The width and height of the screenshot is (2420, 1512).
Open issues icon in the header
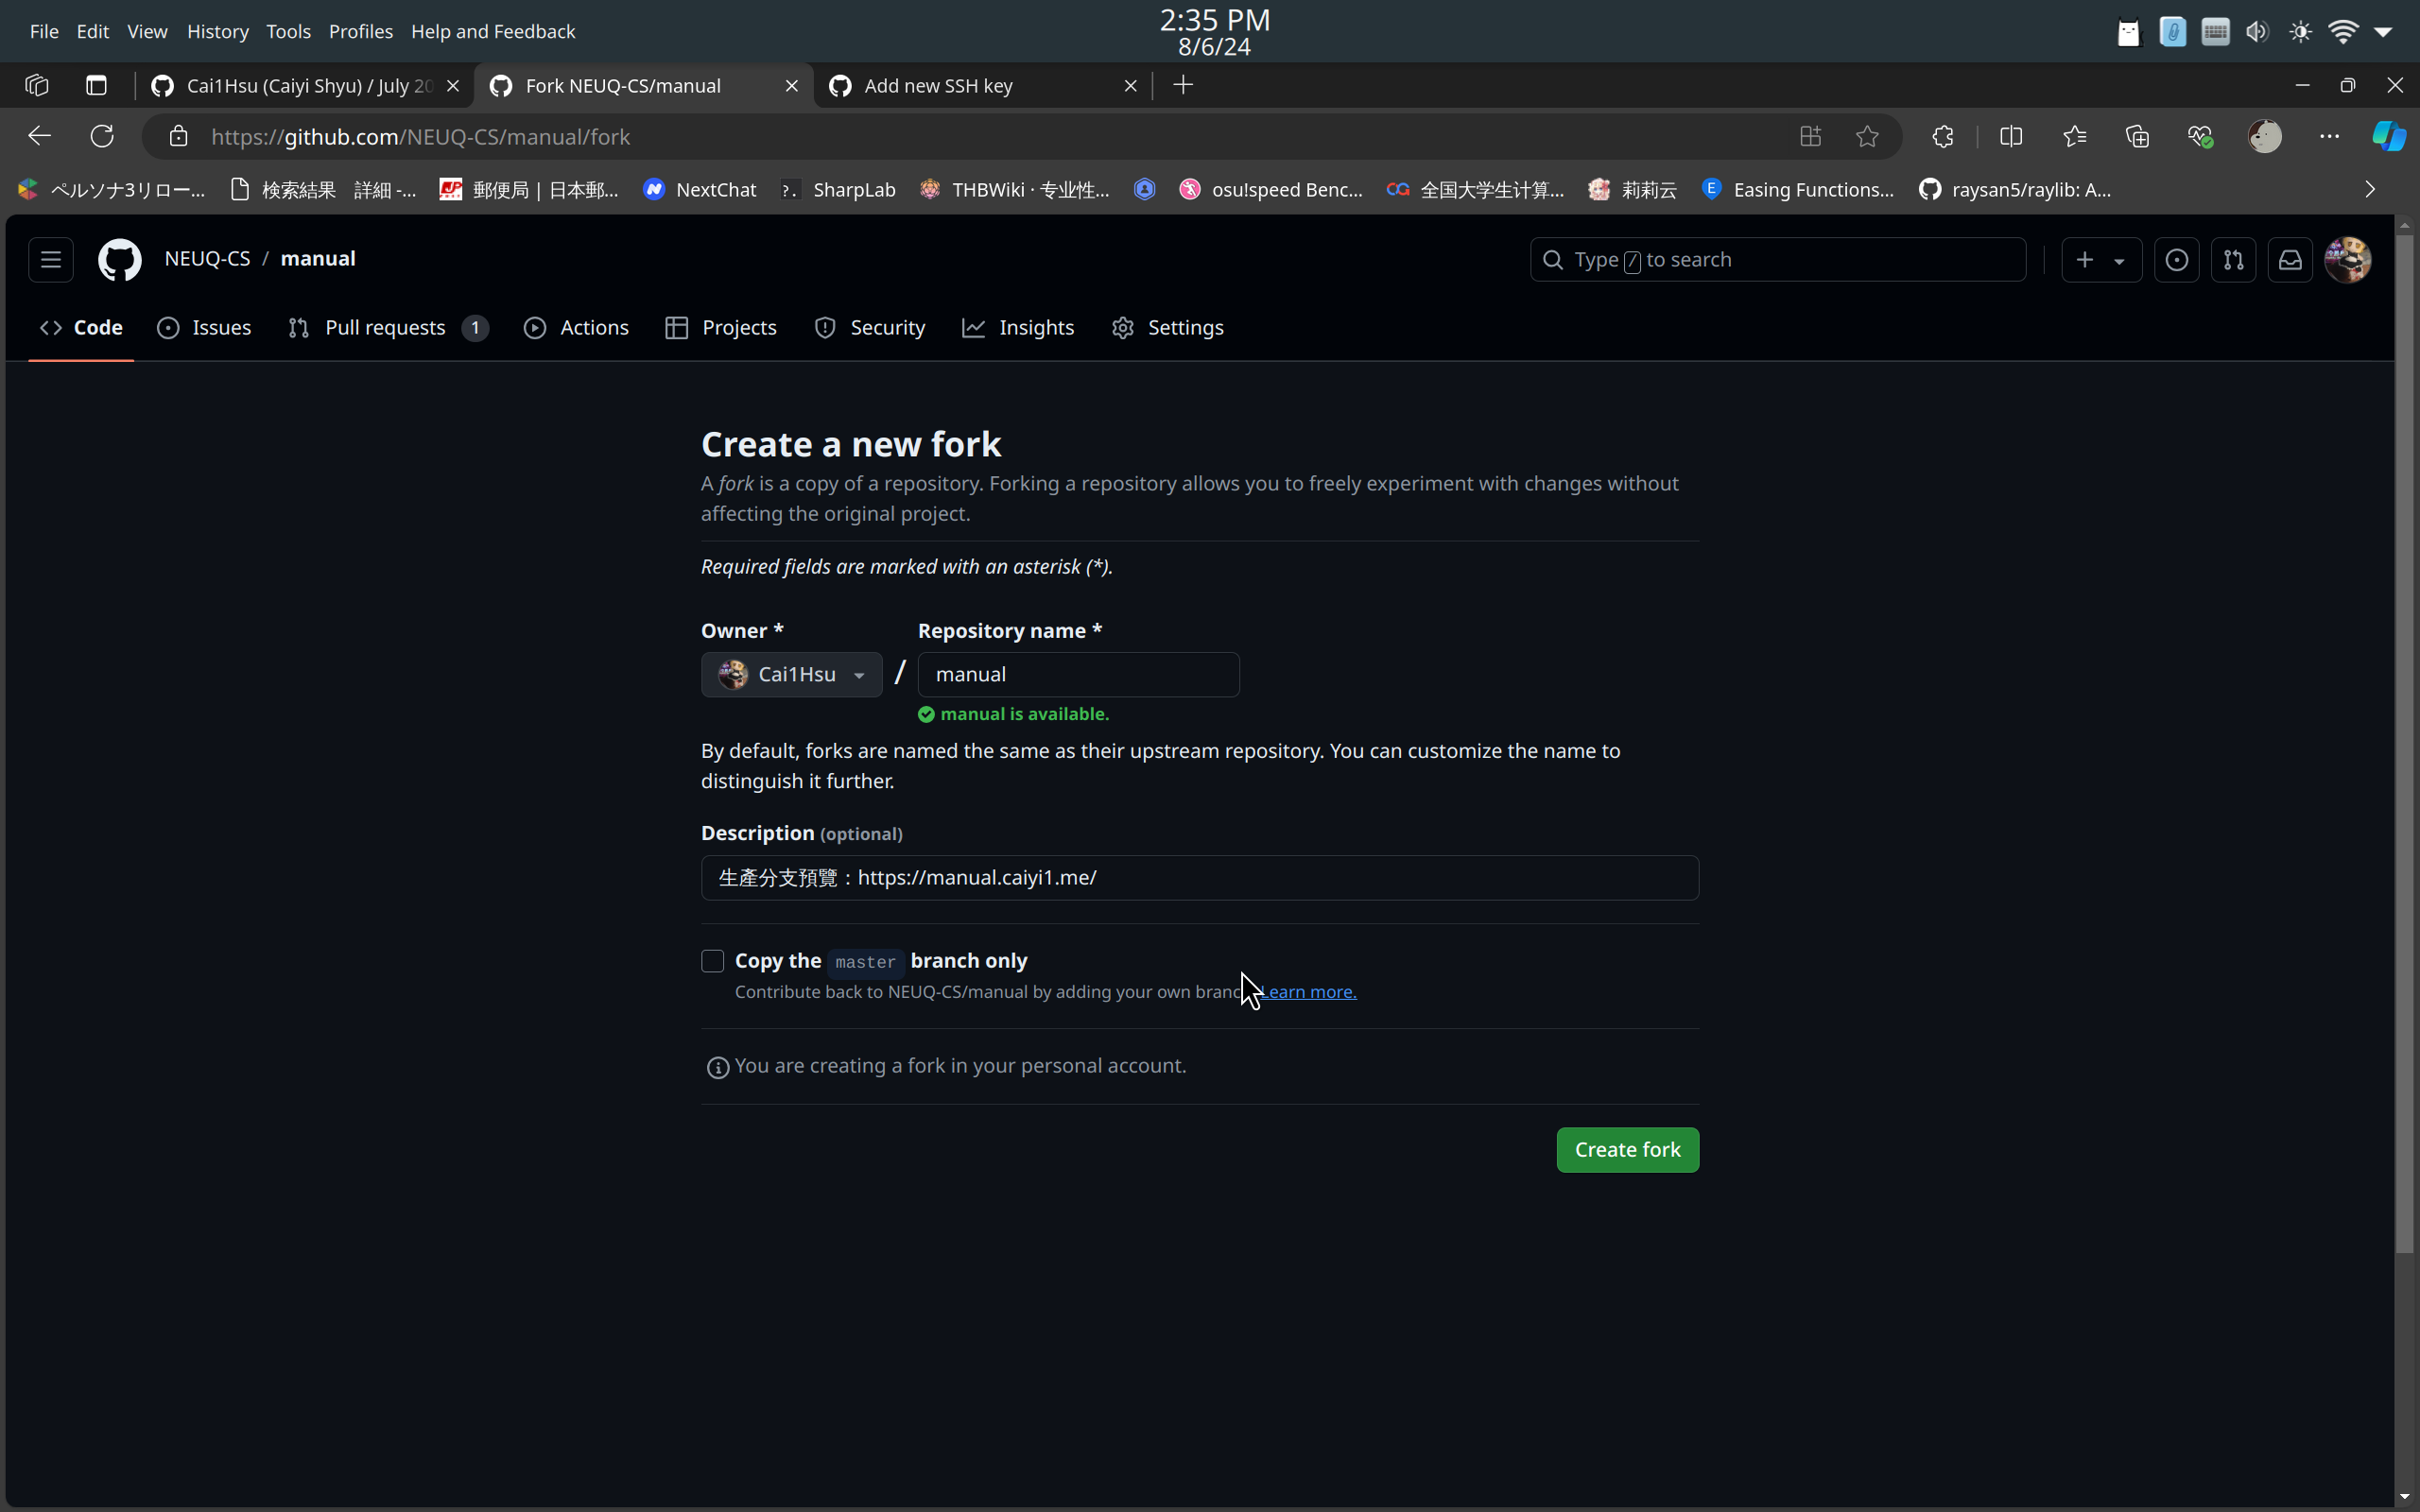[2176, 260]
